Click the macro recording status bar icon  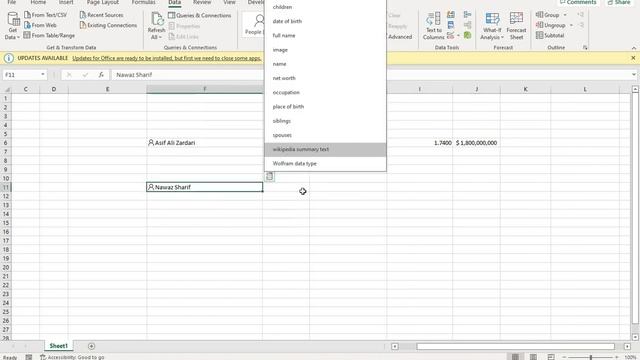point(29,357)
